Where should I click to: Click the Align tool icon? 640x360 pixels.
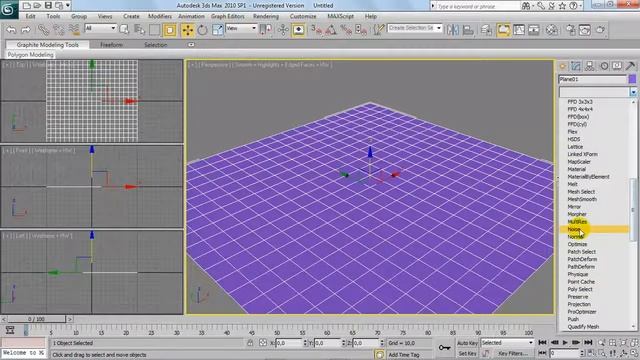[x=468, y=29]
